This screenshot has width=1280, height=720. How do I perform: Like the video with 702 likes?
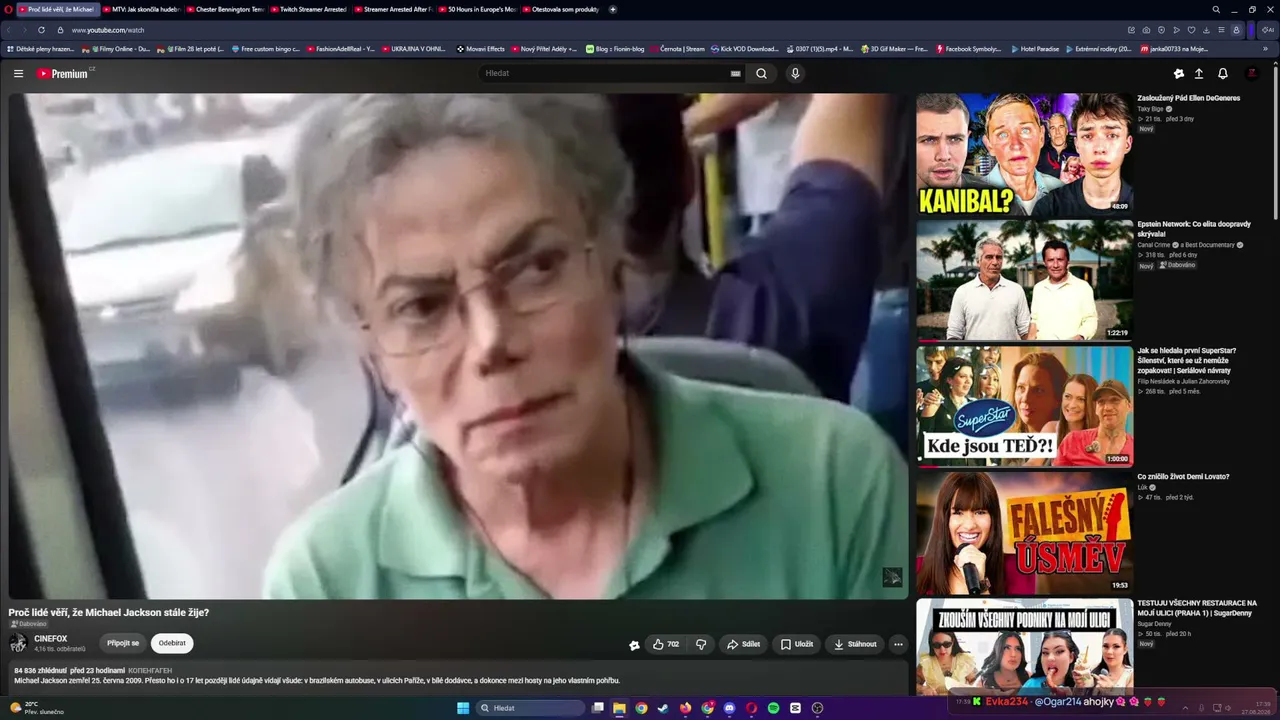tap(665, 644)
